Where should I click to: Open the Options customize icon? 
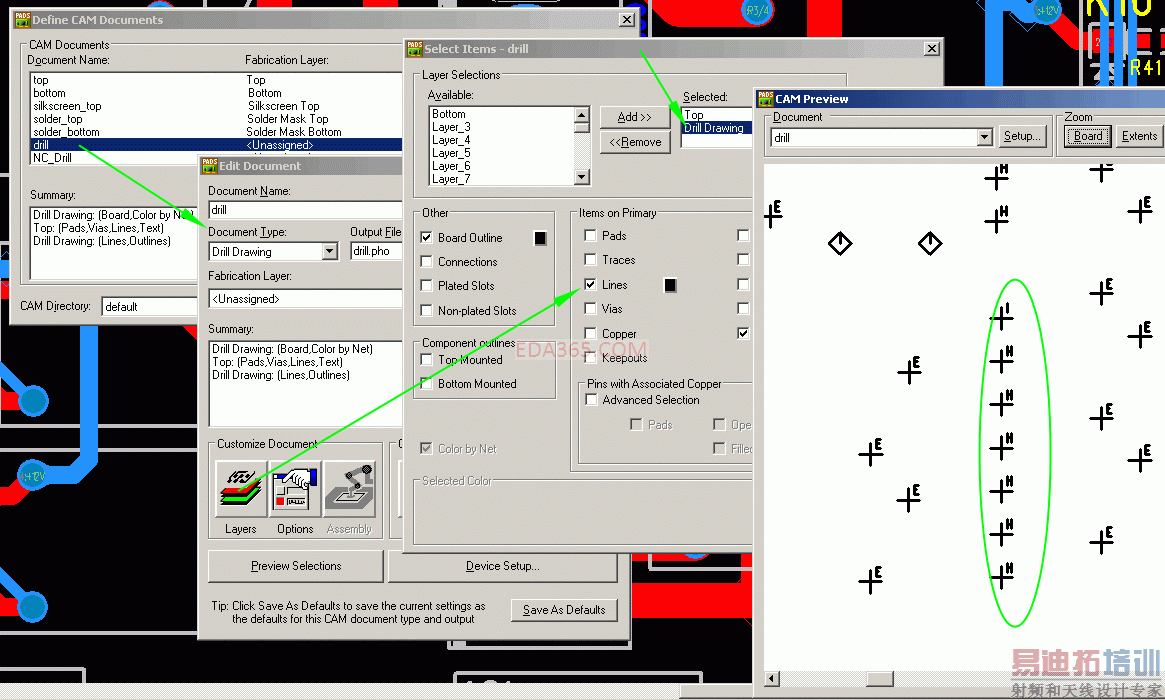(296, 489)
